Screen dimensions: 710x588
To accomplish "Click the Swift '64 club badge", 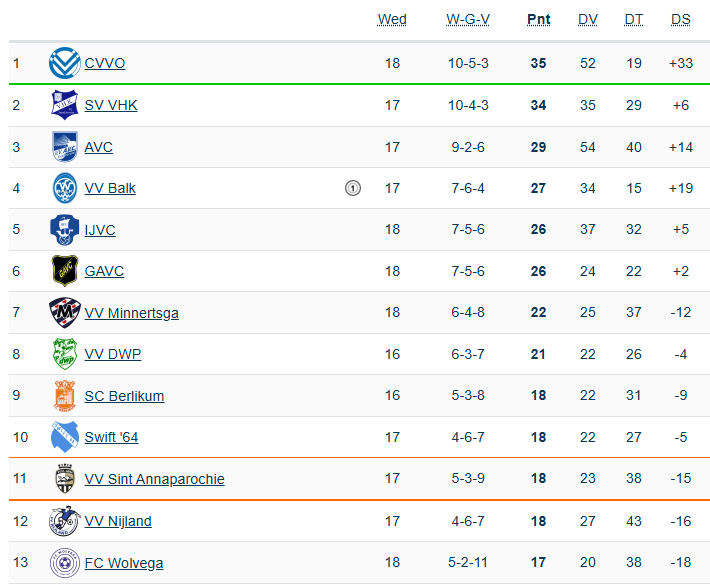I will pyautogui.click(x=65, y=437).
